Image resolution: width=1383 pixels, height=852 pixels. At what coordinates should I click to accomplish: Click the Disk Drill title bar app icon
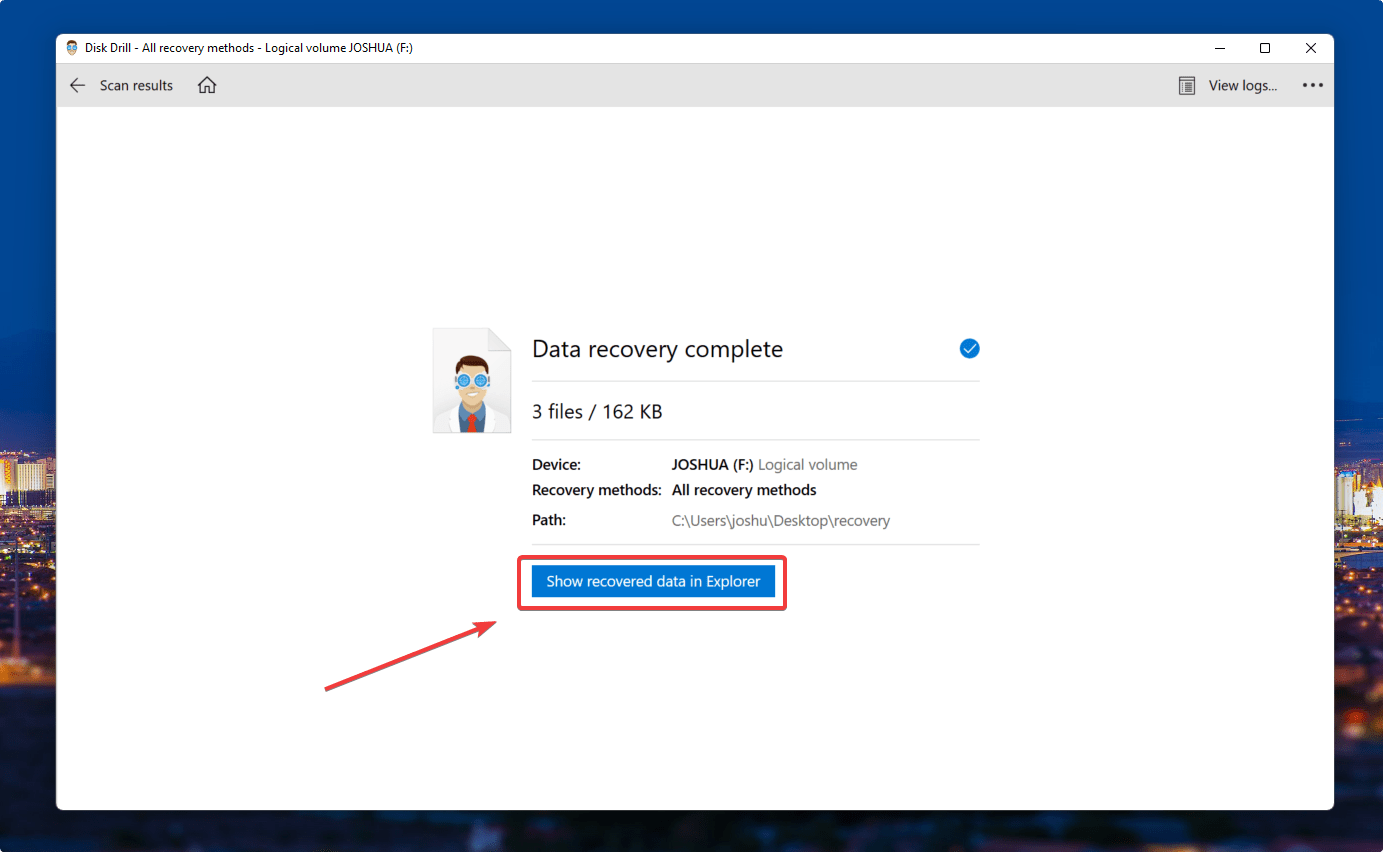point(72,48)
